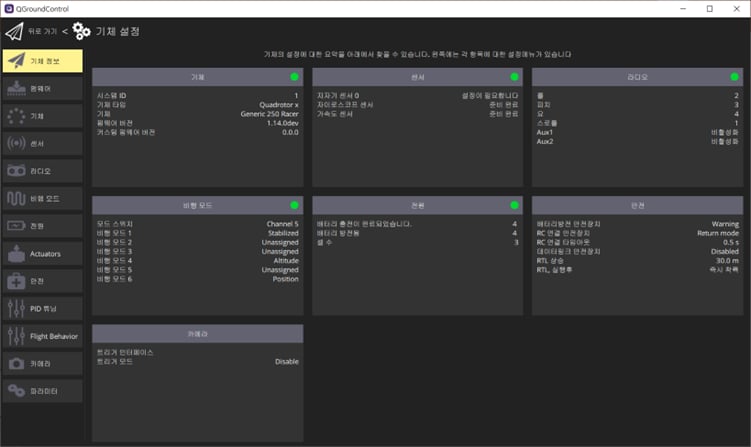
Task: Open 전원 power setup in sidebar
Action: [41, 226]
